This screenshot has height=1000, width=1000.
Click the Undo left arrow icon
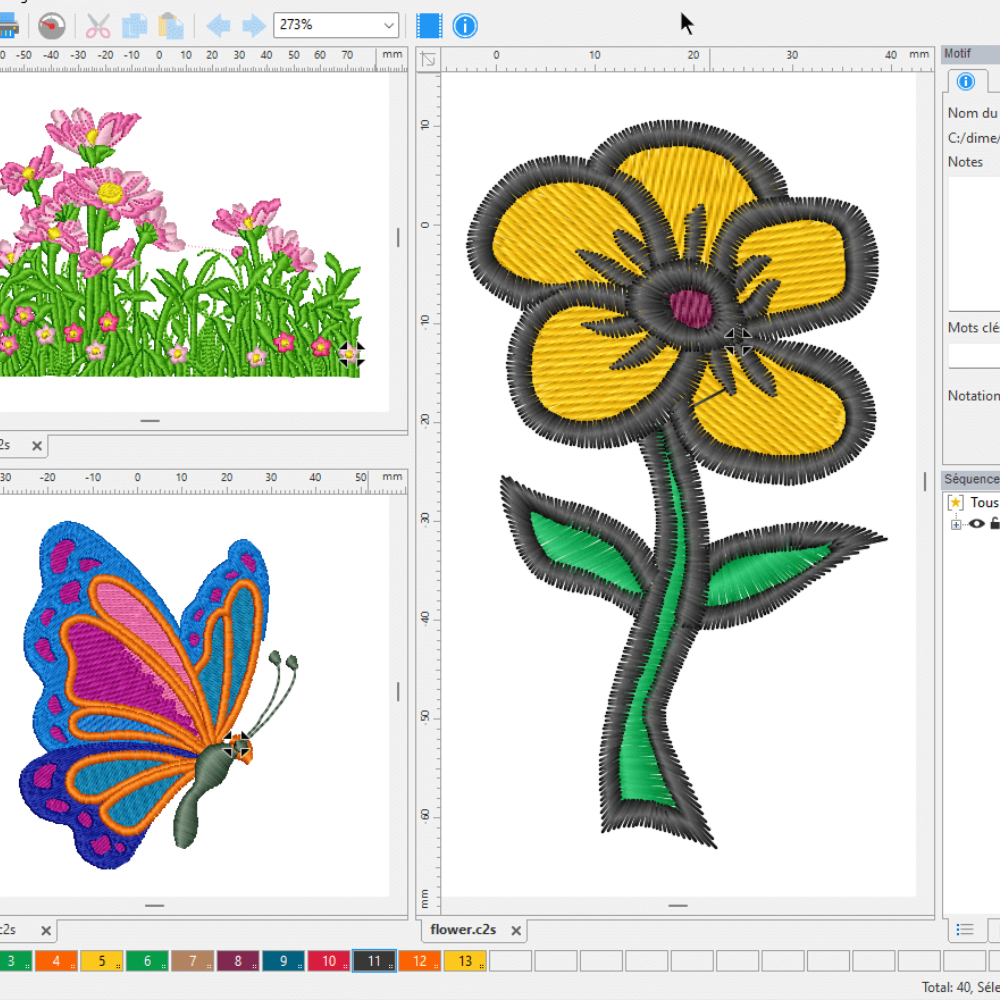(218, 25)
